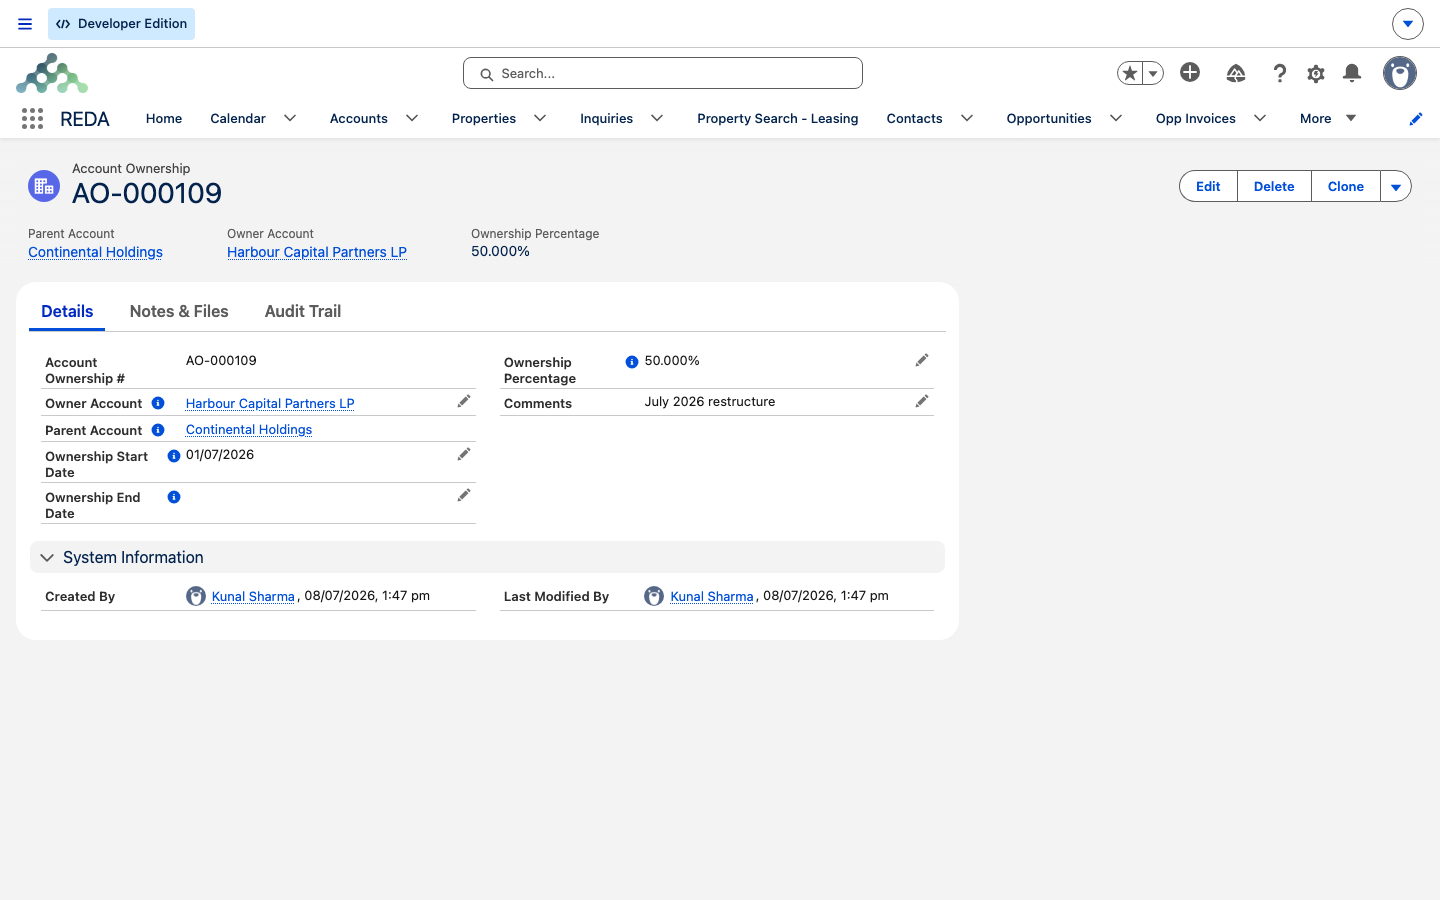The height and width of the screenshot is (900, 1440).
Task: Open Continental Holdings link in header
Action: point(95,252)
